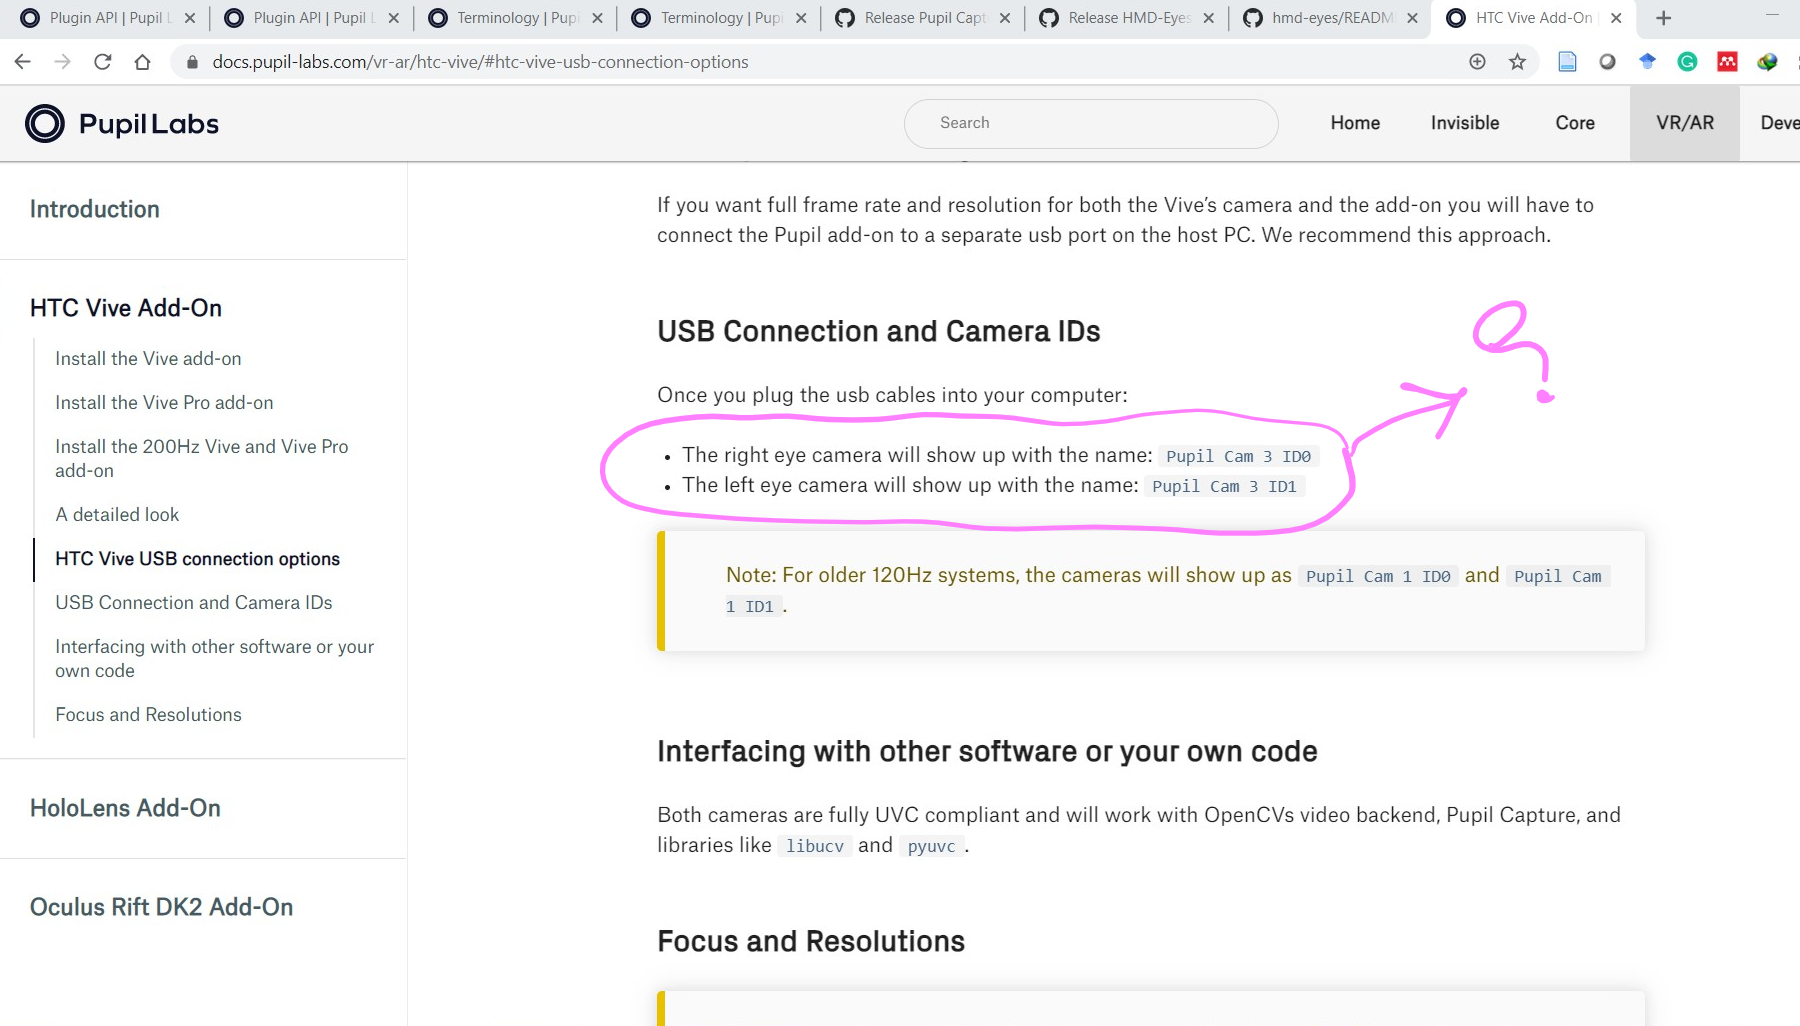
Task: Click the Pupil Cam 1 ID0 code text
Action: click(x=1378, y=576)
